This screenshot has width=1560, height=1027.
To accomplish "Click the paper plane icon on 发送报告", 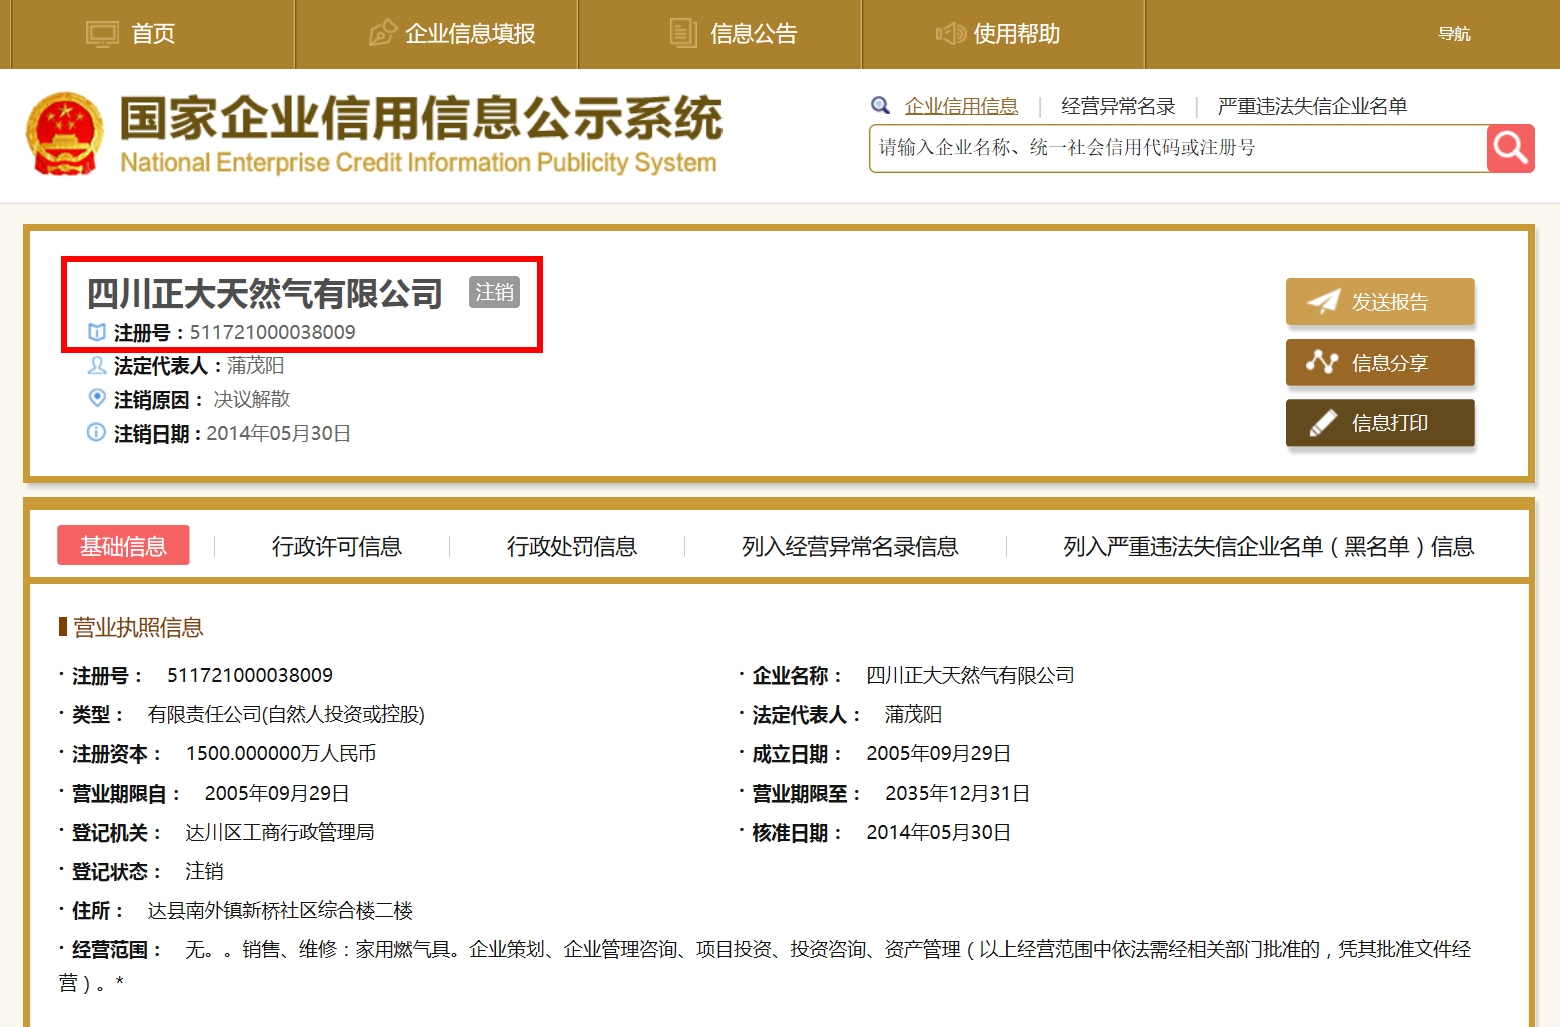I will pos(1323,301).
